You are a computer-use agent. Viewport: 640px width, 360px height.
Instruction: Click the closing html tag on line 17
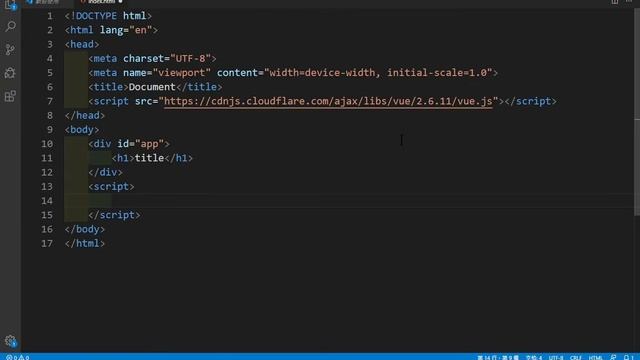tap(85, 244)
